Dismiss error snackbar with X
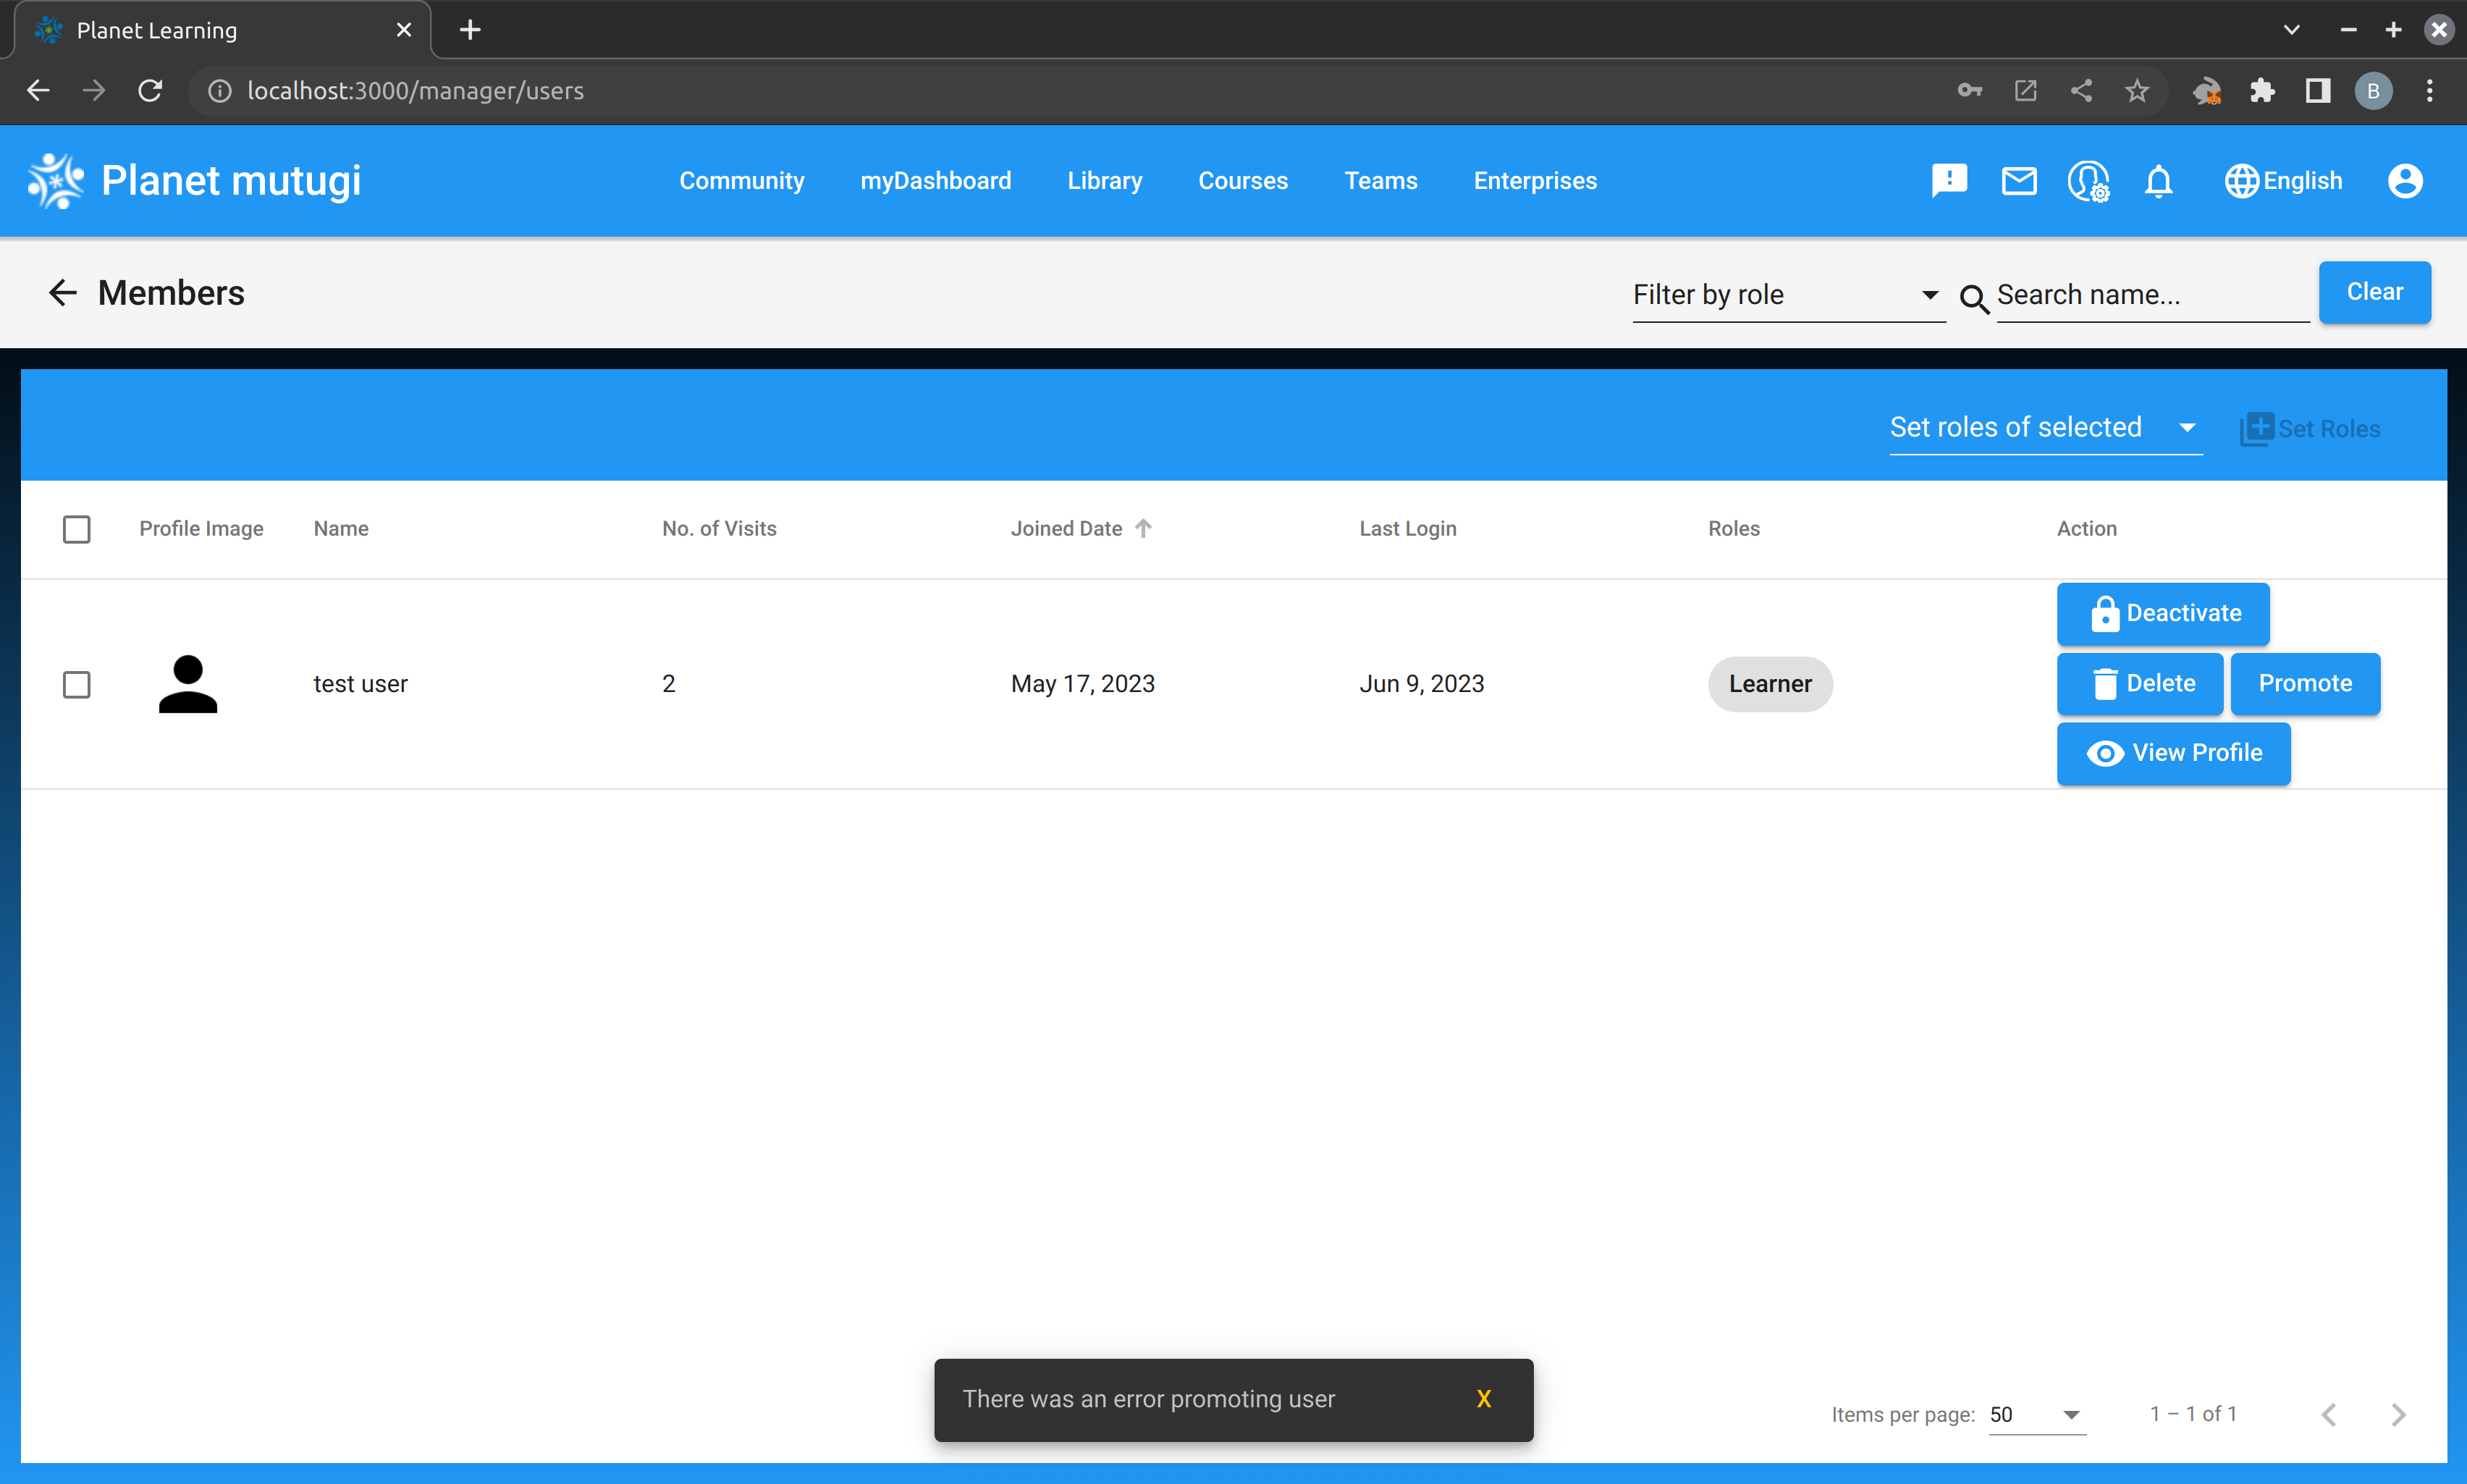2467x1484 pixels. coord(1484,1399)
